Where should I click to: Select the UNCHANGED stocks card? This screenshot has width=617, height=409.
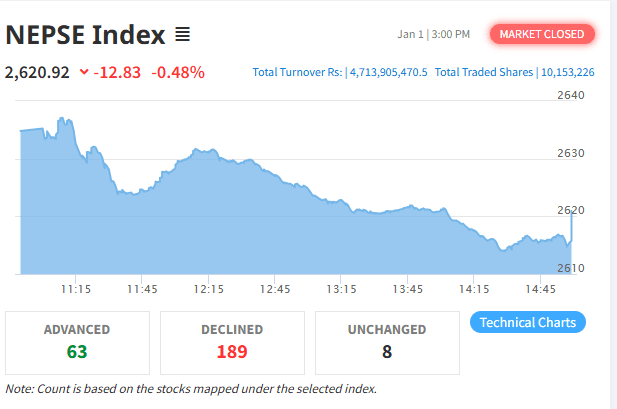click(387, 342)
